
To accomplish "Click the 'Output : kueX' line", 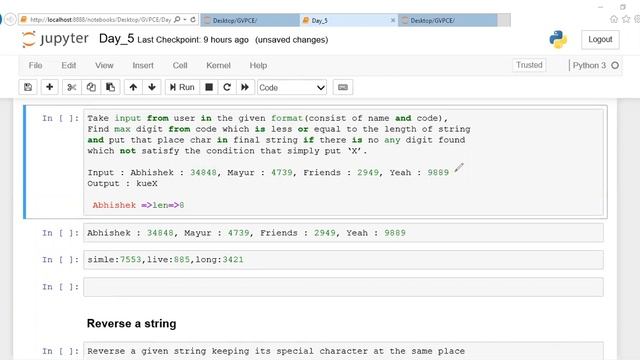I will [122, 184].
